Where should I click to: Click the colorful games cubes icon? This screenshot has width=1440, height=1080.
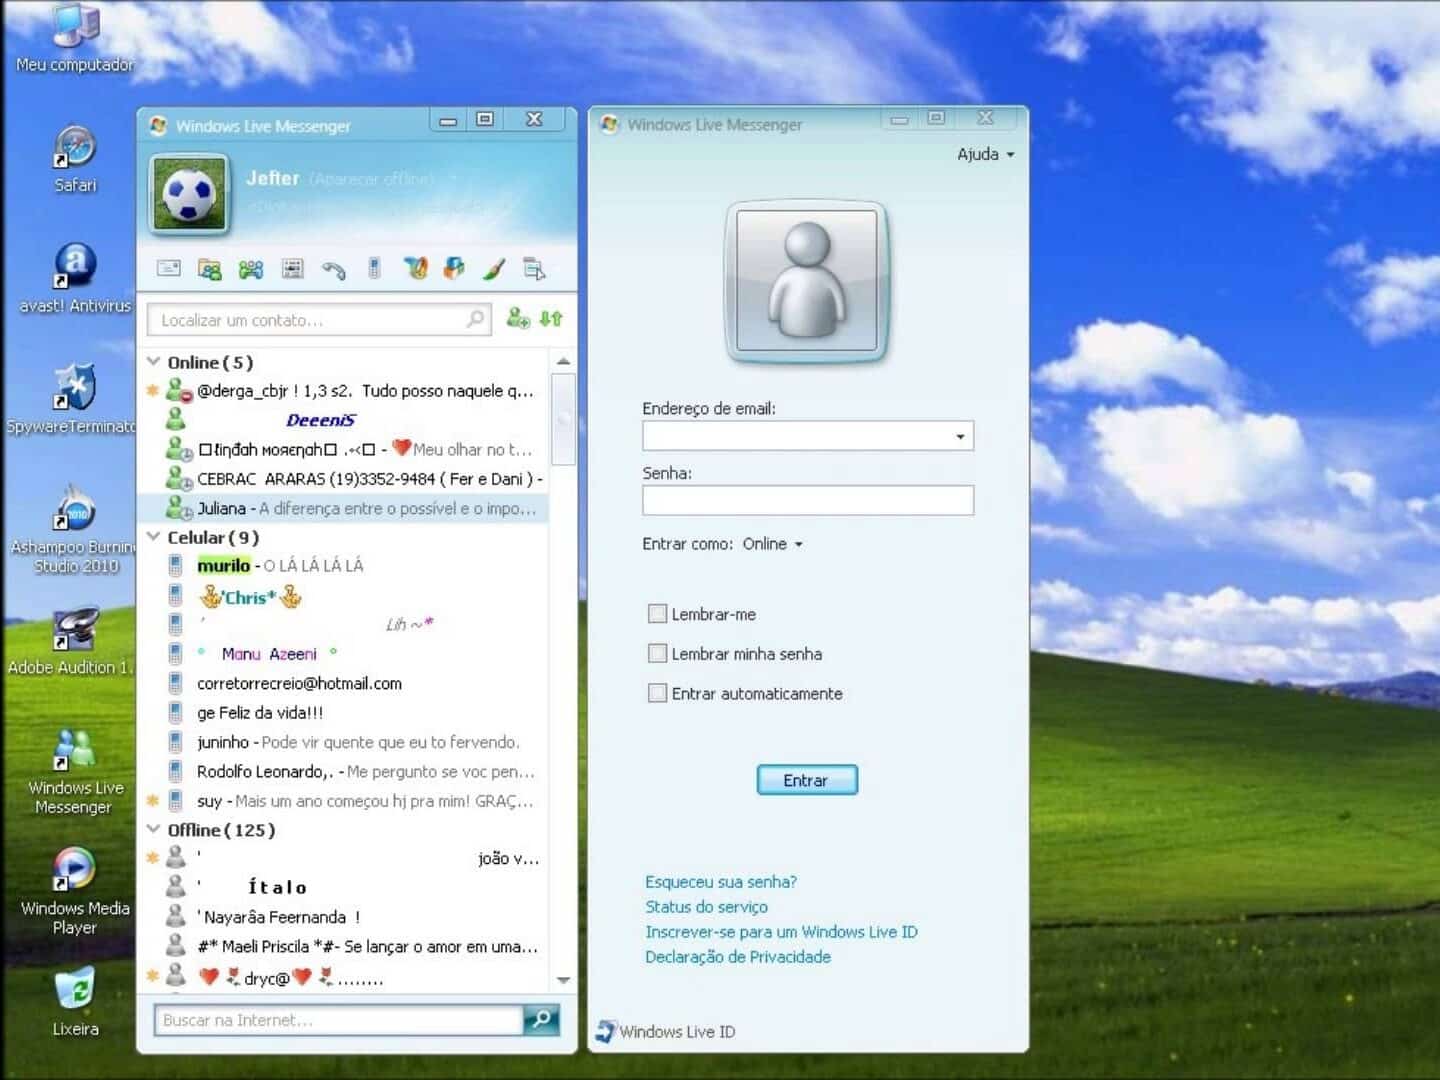coord(454,268)
